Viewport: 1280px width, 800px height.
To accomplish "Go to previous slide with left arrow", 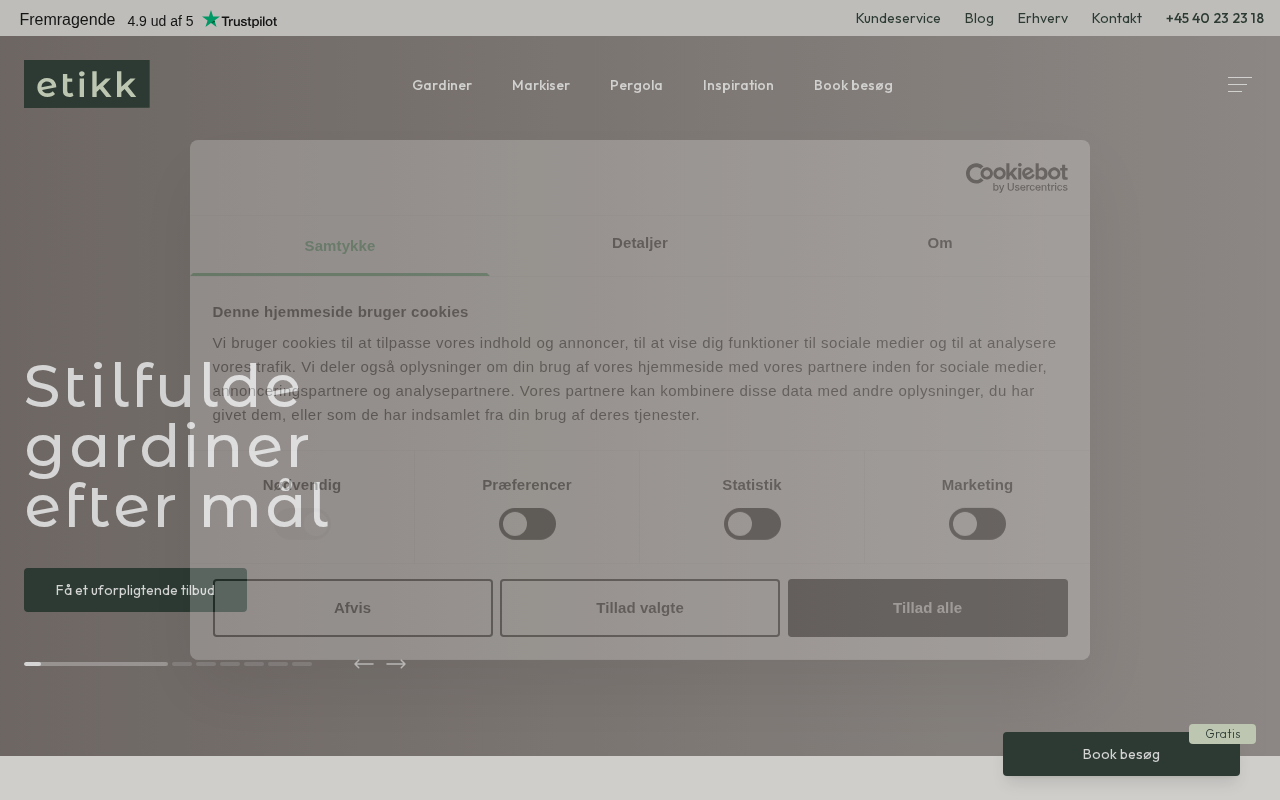I will pyautogui.click(x=364, y=664).
